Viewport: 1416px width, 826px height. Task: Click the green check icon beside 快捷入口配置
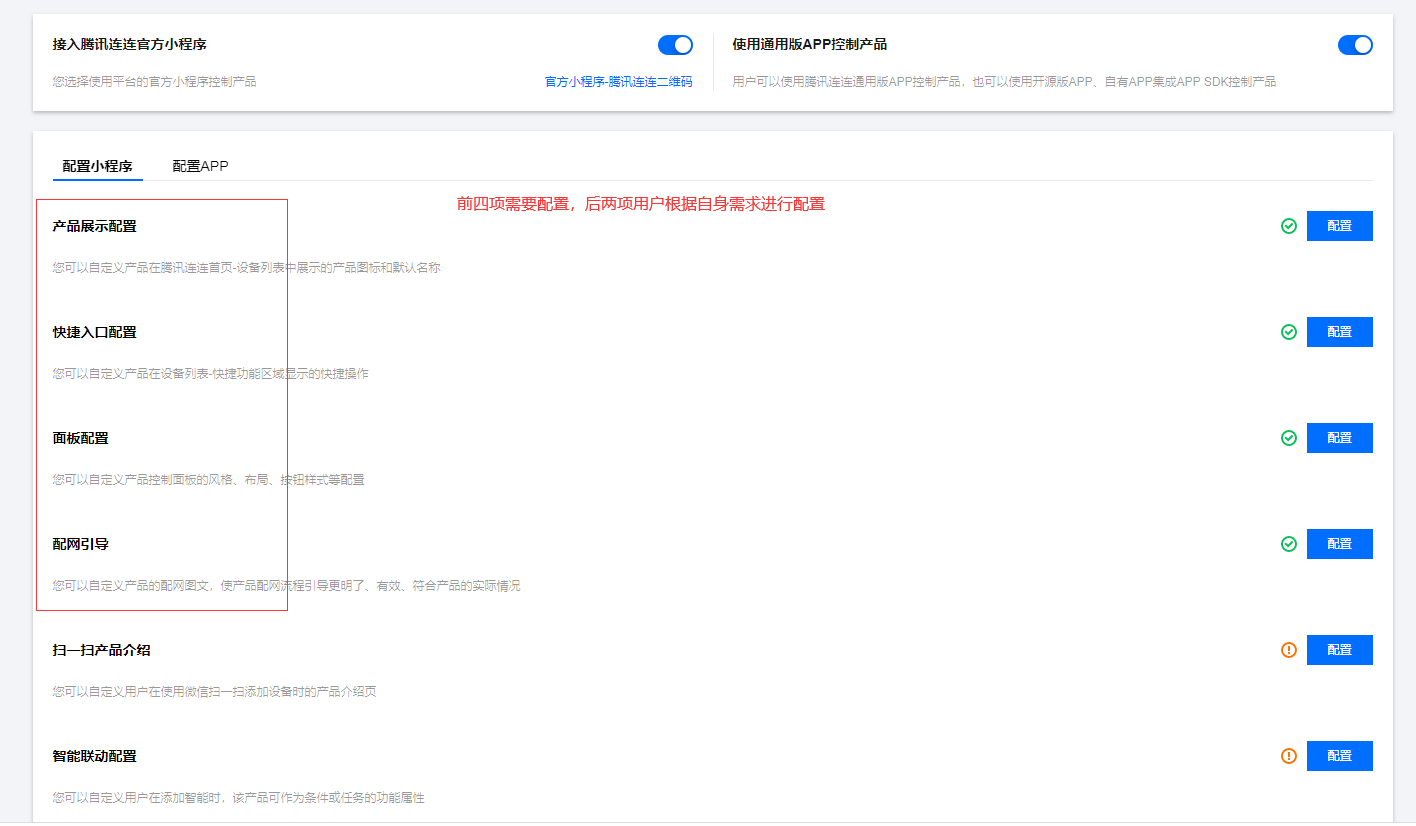[1288, 331]
